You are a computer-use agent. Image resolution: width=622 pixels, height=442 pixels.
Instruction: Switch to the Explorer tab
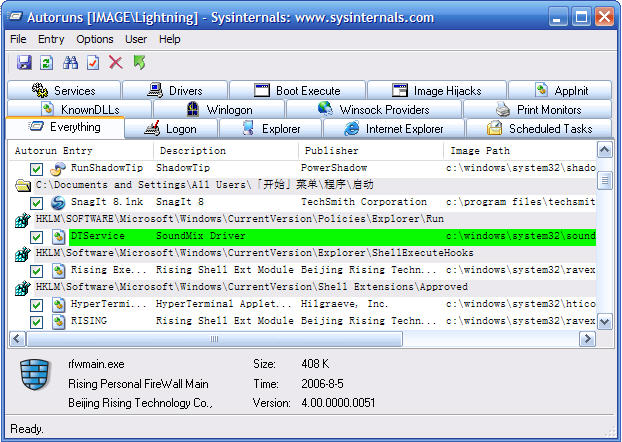click(x=271, y=129)
